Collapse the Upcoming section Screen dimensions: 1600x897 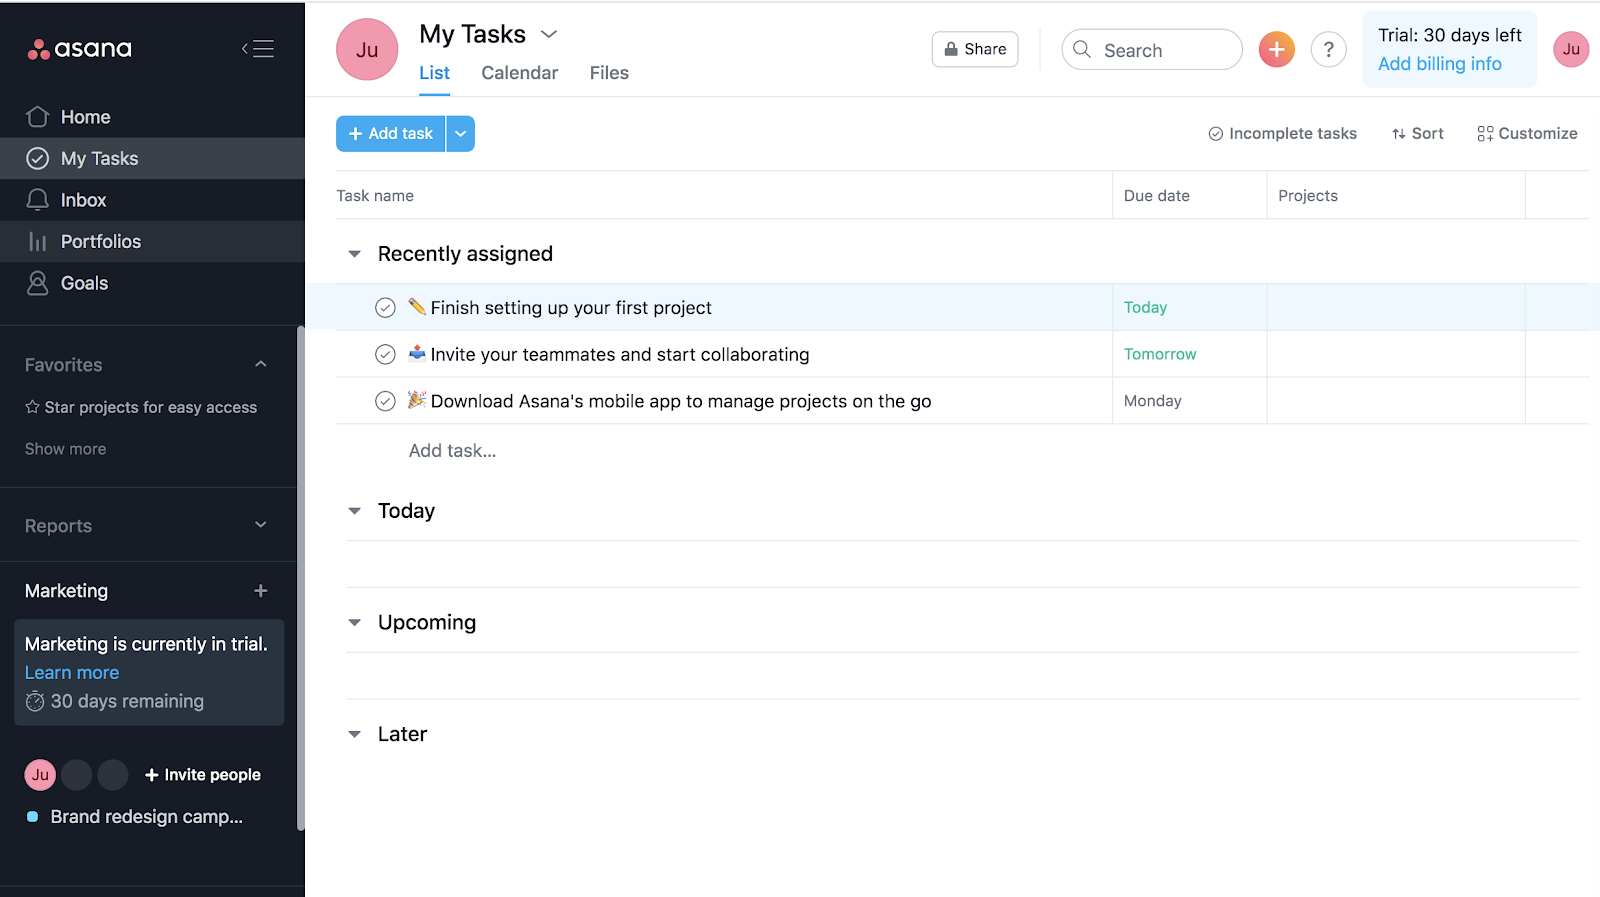(354, 622)
